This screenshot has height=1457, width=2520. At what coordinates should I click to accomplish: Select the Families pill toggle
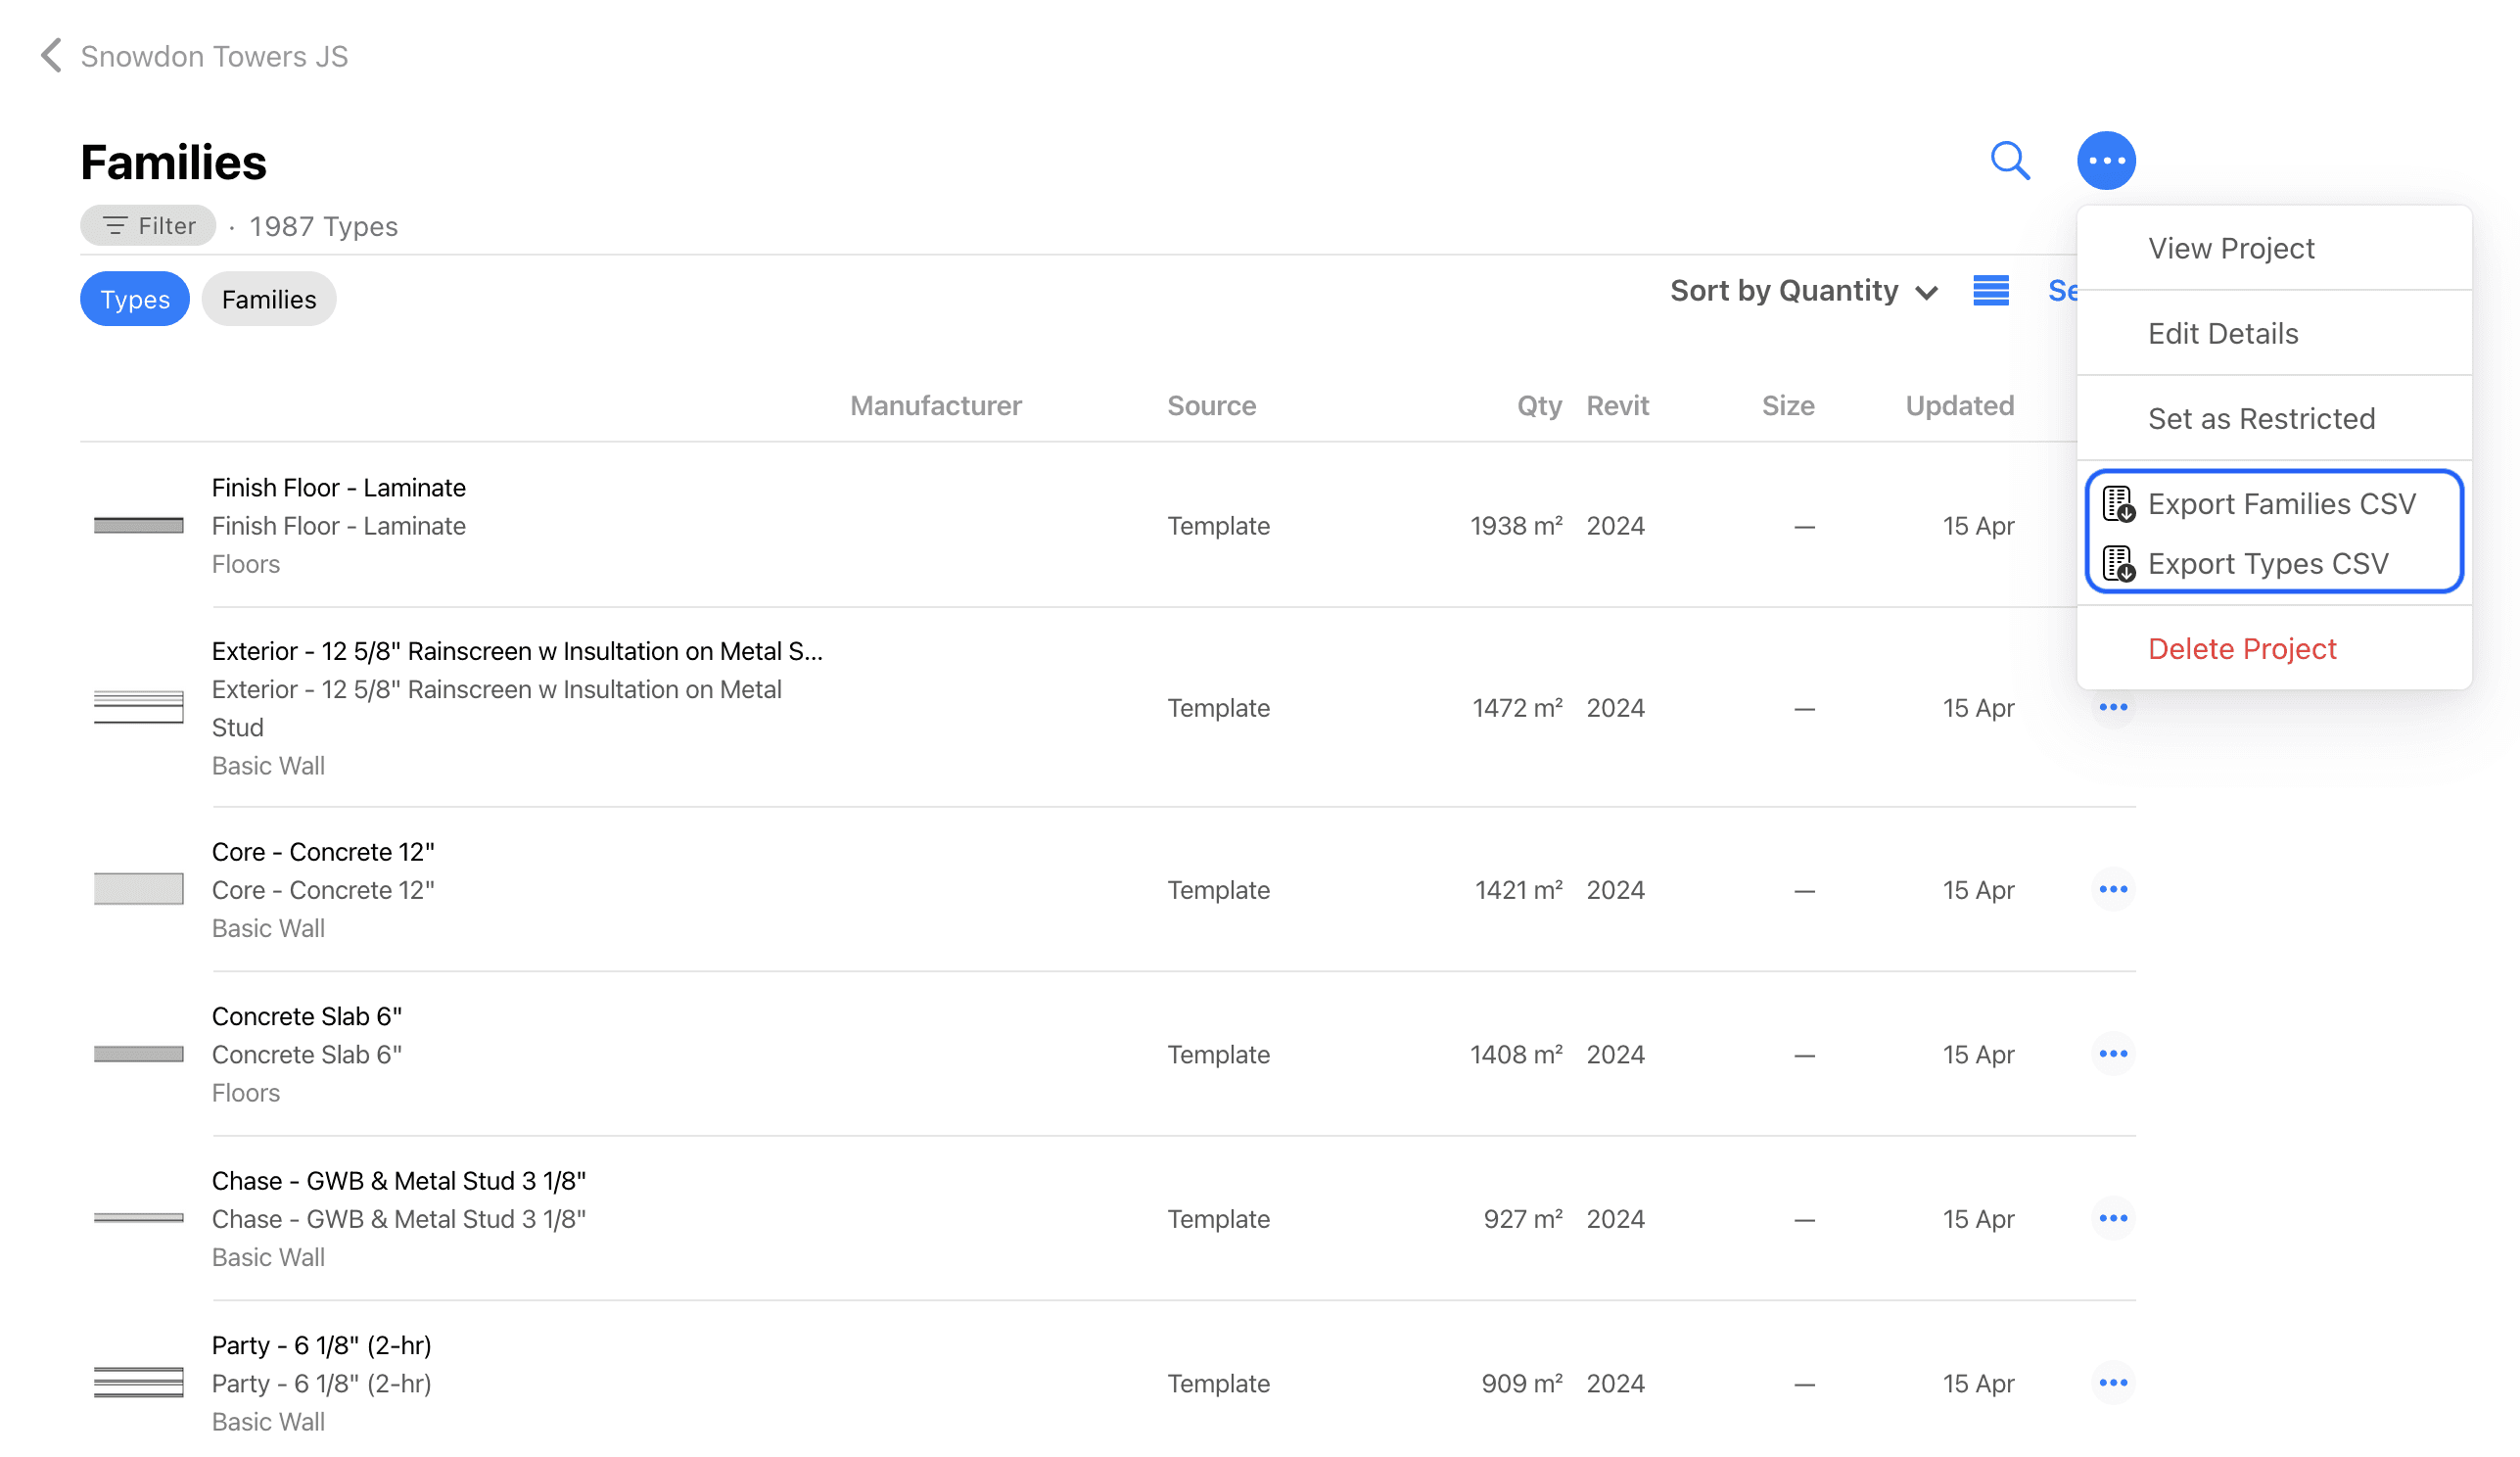(x=268, y=299)
